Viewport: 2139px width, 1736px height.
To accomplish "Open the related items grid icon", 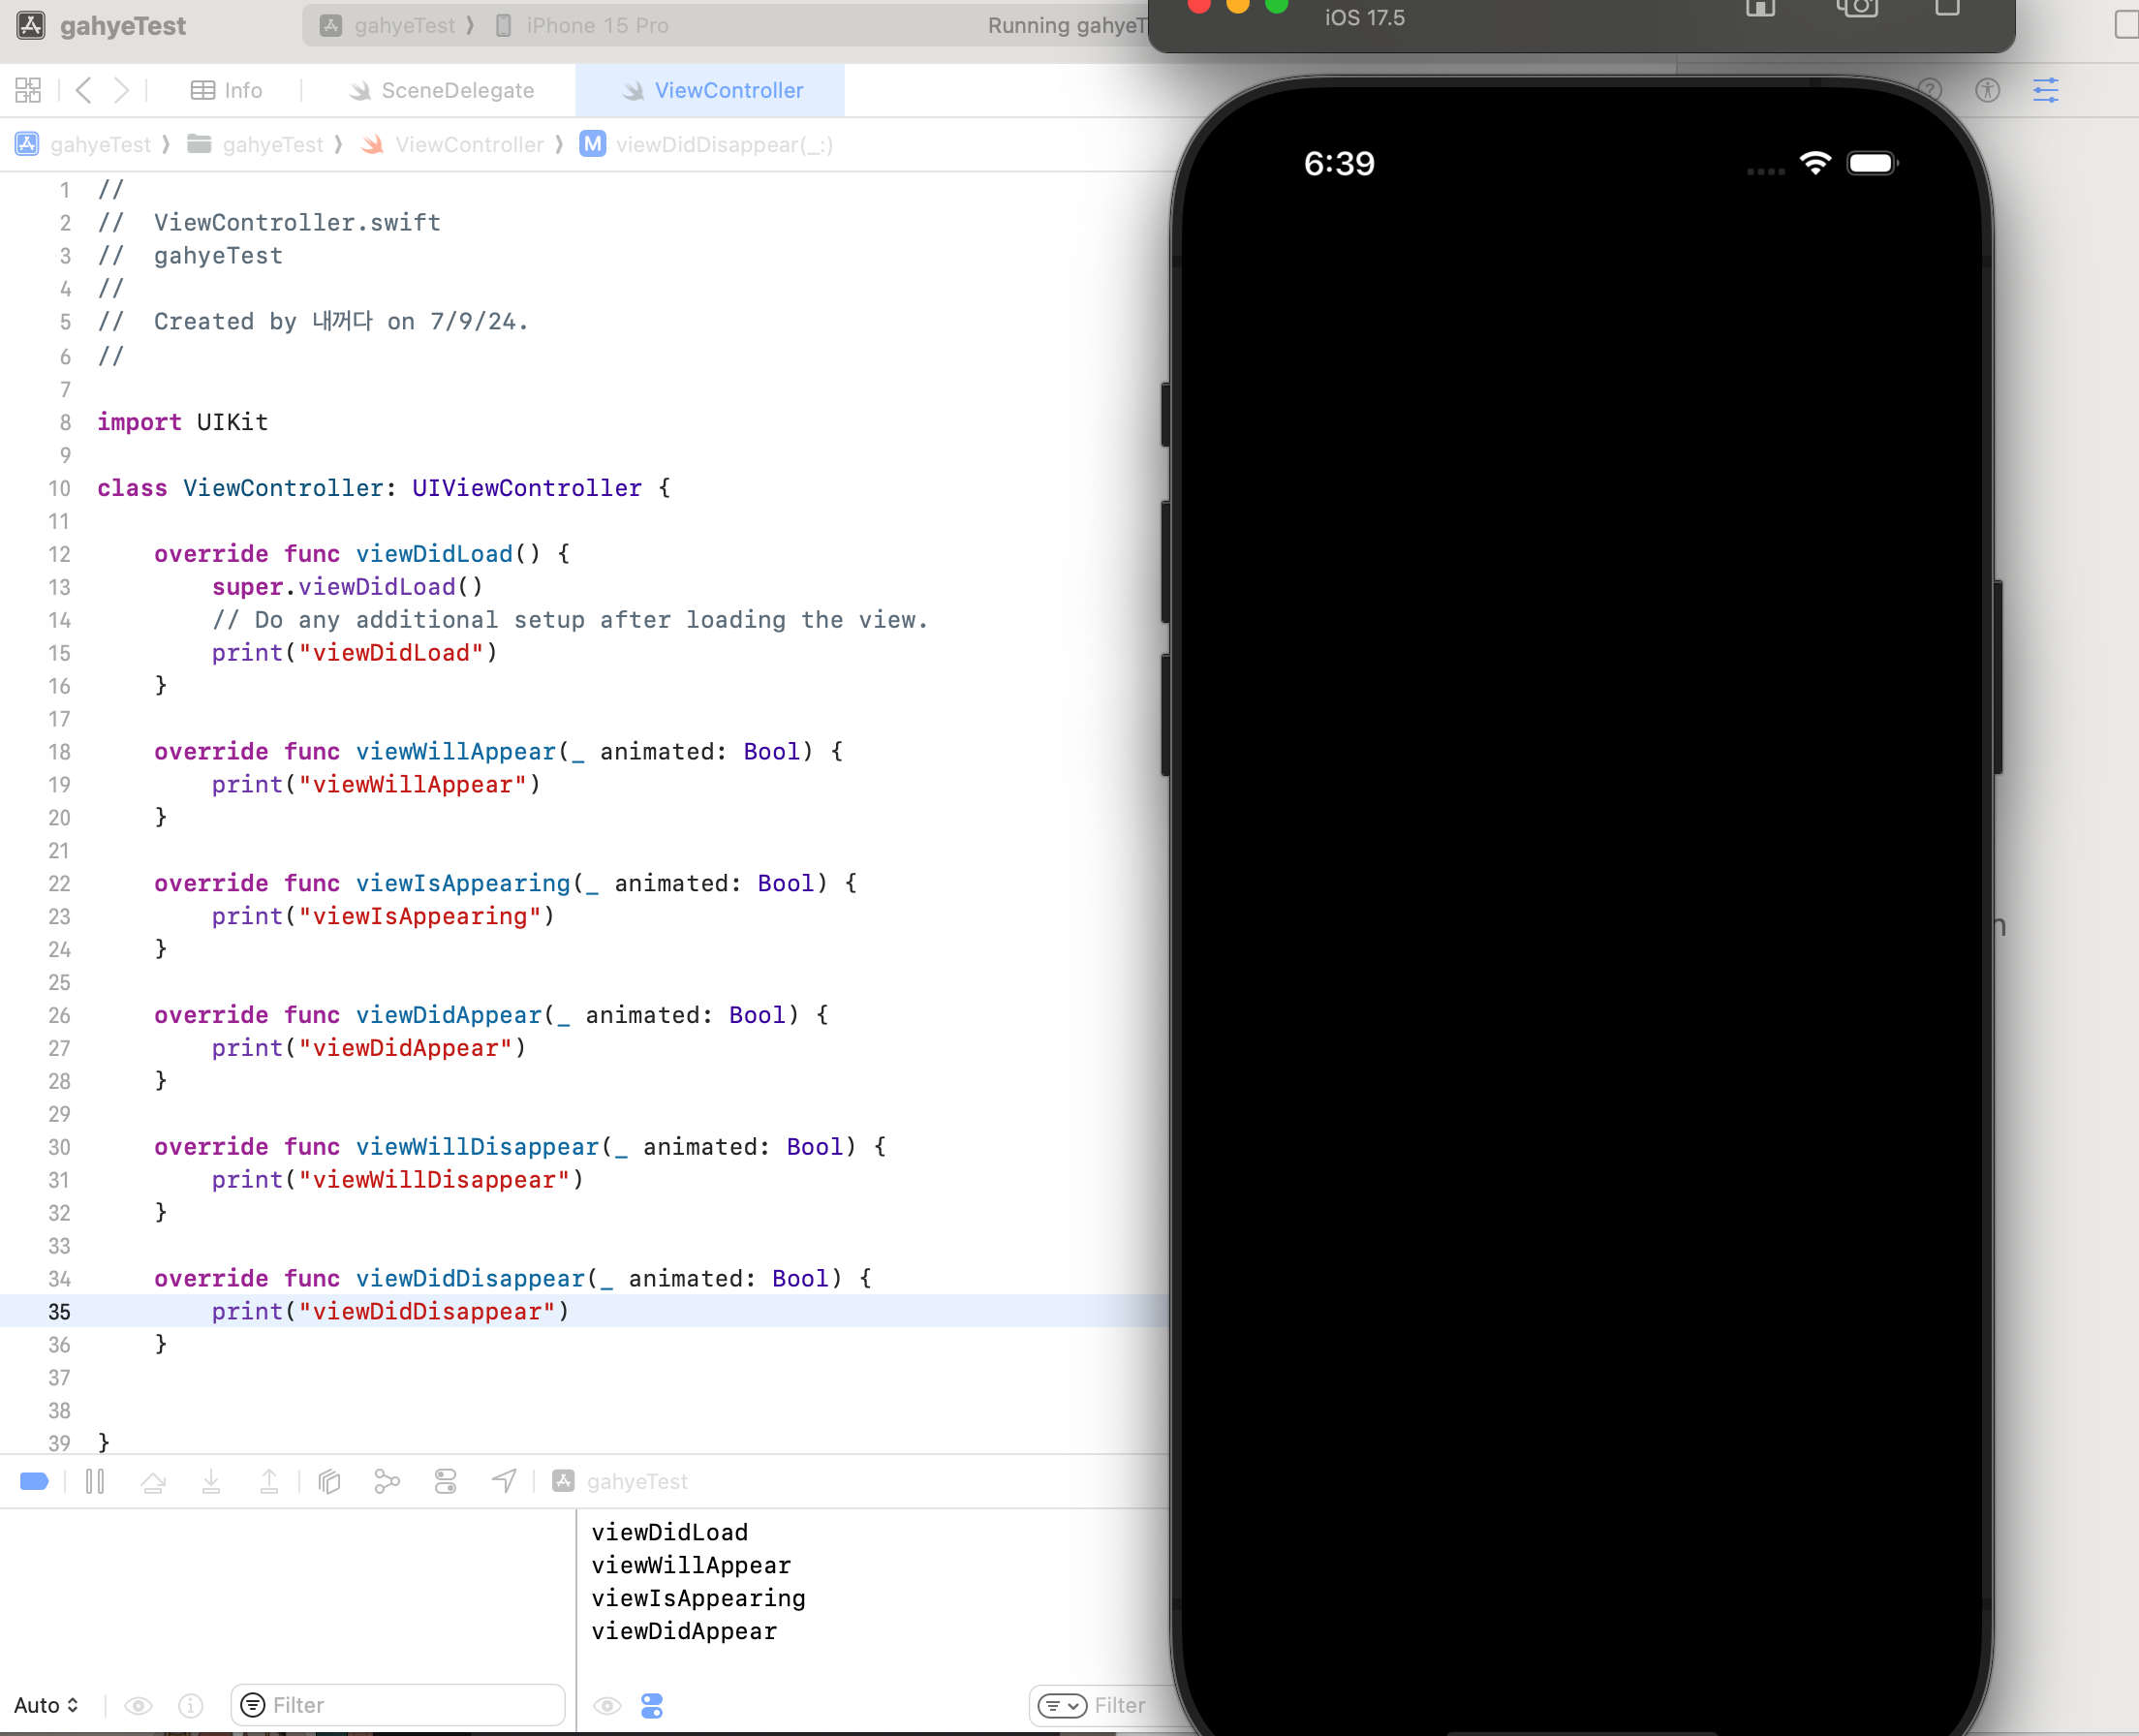I will (x=28, y=90).
